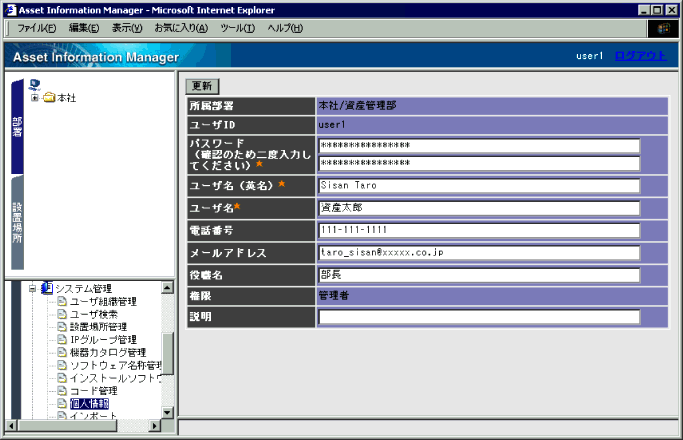Click the page icon beside 個人情報
The height and width of the screenshot is (440, 683).
pos(62,403)
